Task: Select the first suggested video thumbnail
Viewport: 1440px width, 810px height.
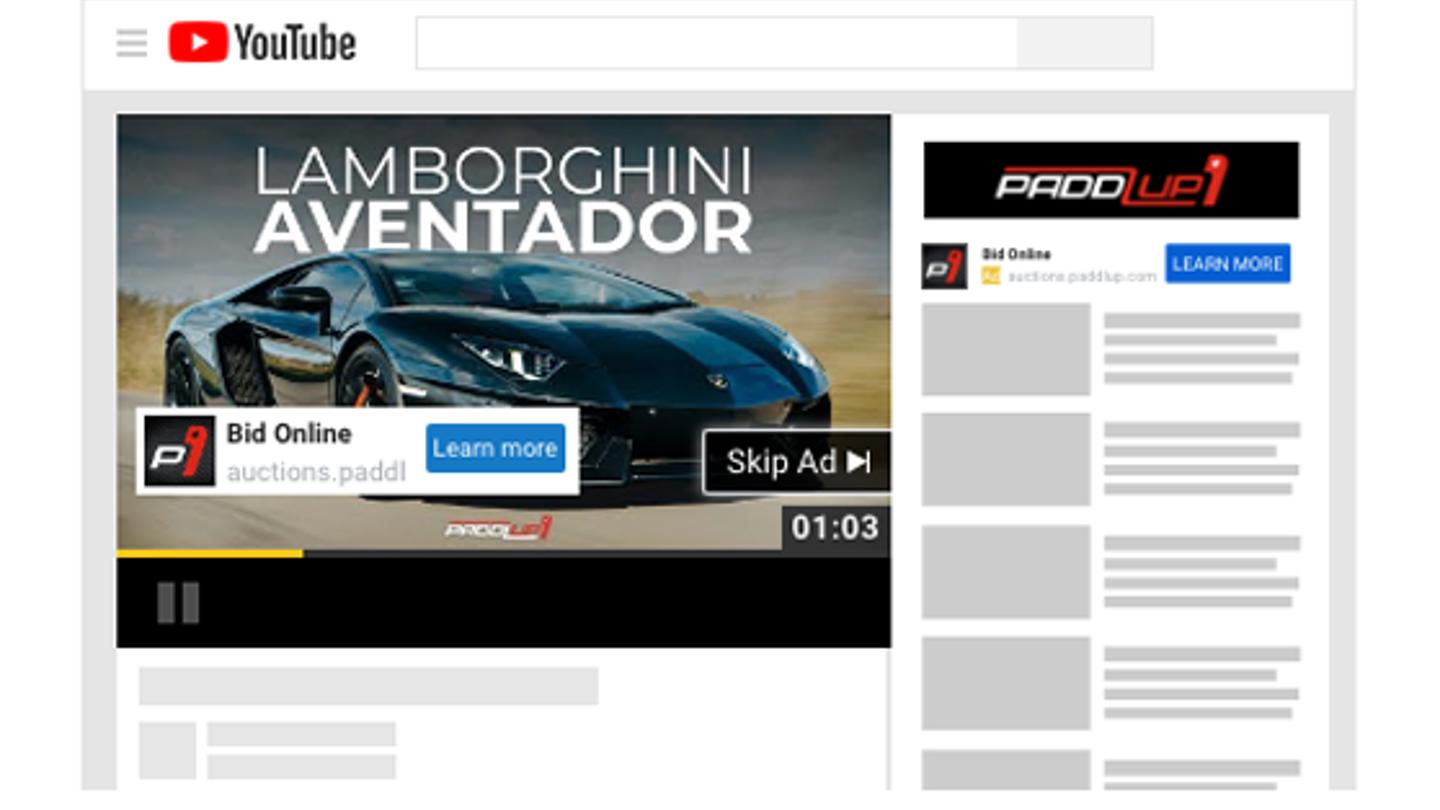Action: [x=1006, y=350]
